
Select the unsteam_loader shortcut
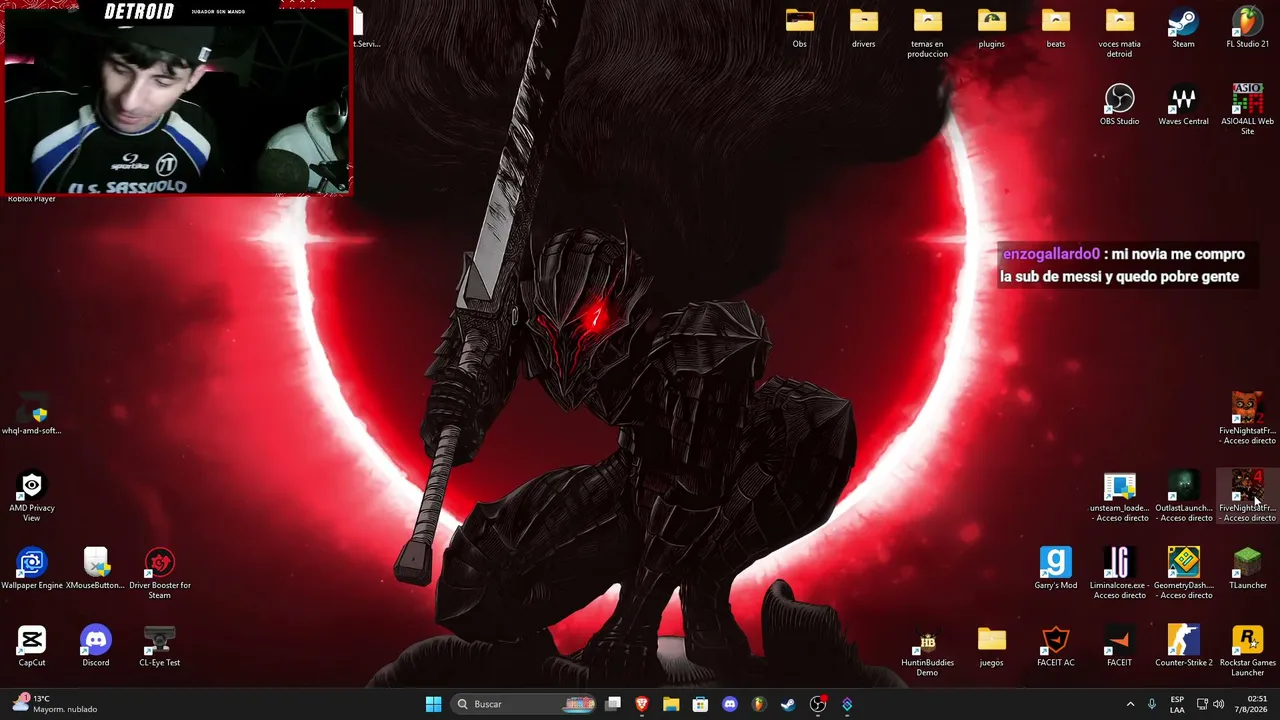[x=1119, y=497]
